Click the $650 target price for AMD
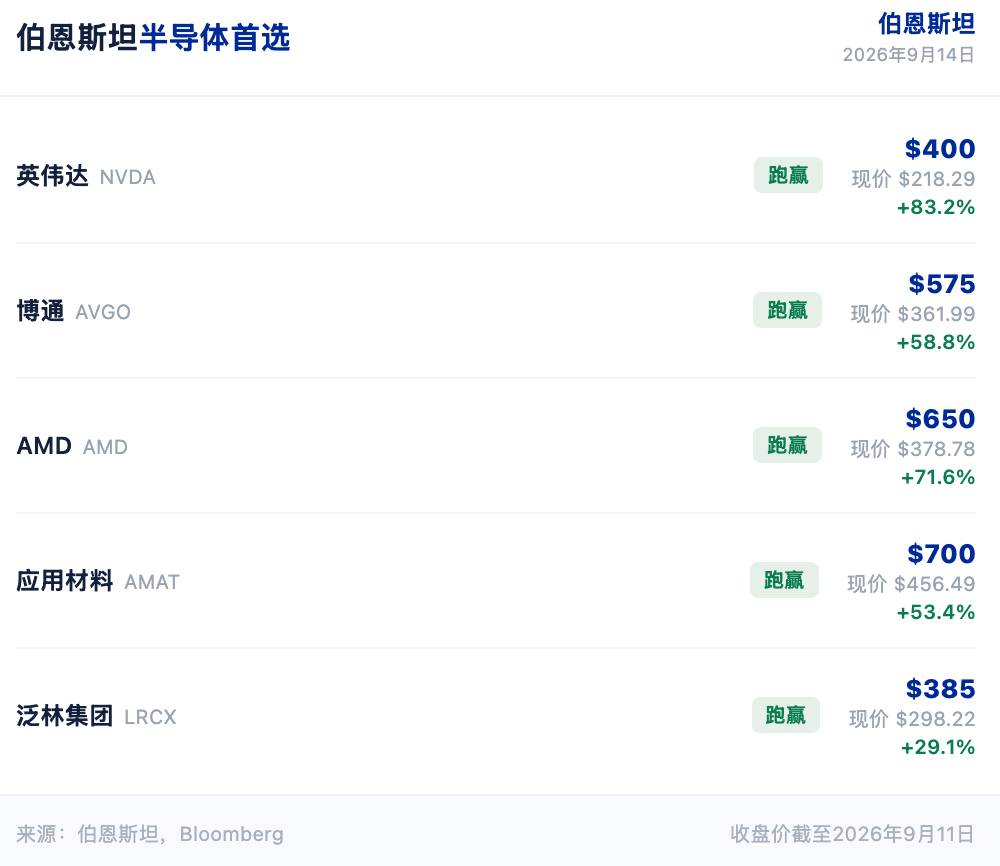The width and height of the screenshot is (1000, 866). 941,419
